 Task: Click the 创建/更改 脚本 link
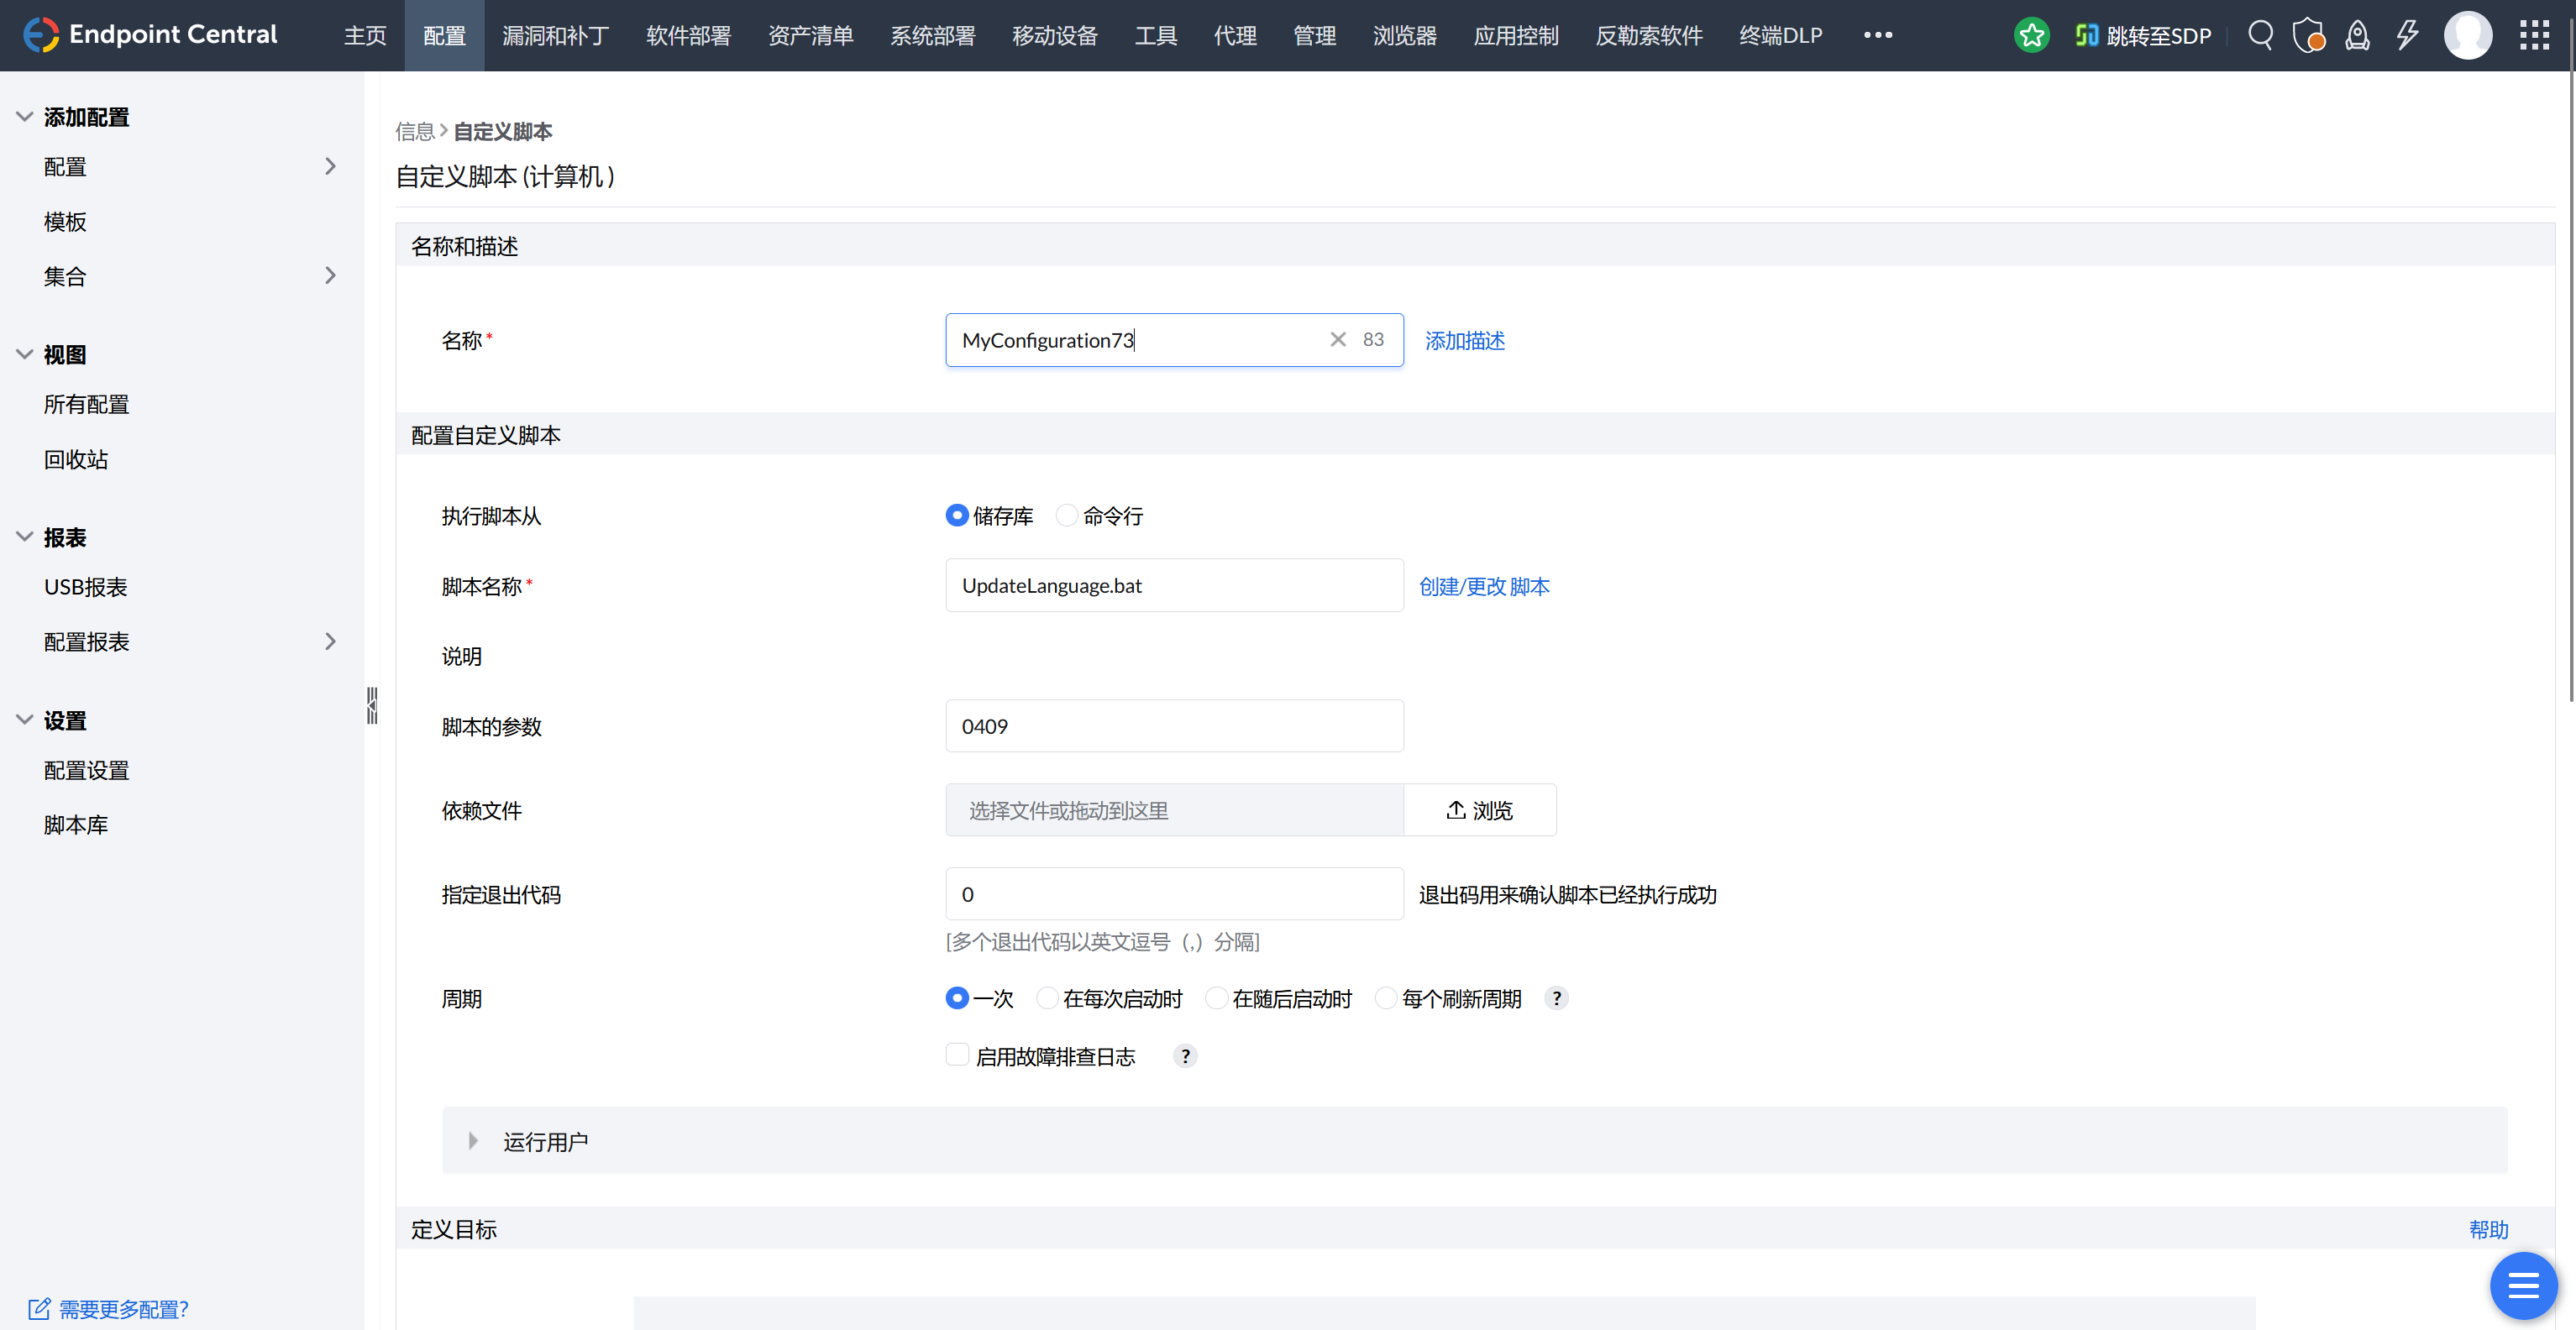pyautogui.click(x=1484, y=586)
